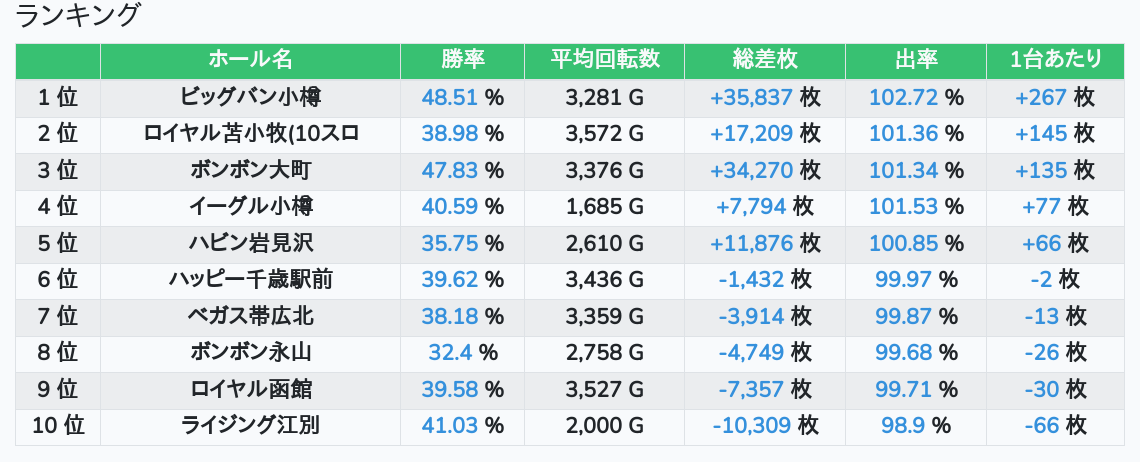
Task: Open ボンボン永山 hall entry
Action: 250,352
